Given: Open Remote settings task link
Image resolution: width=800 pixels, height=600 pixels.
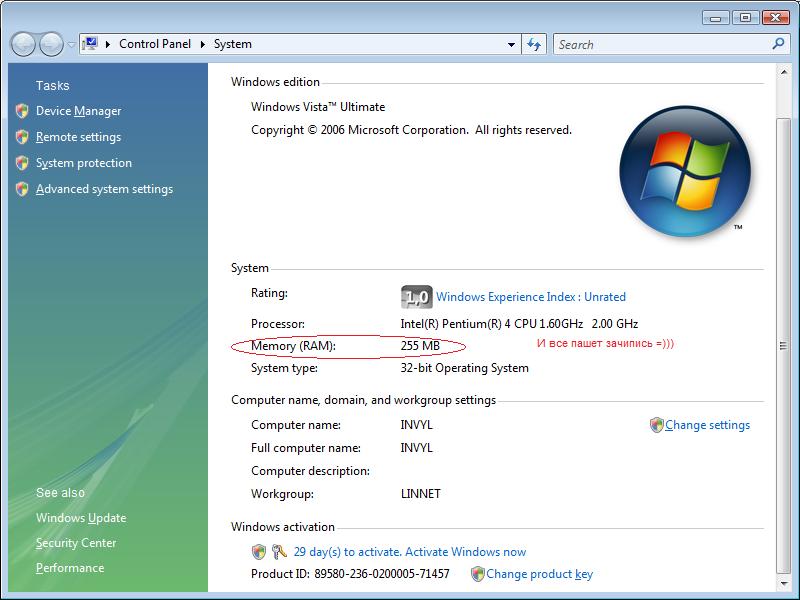Looking at the screenshot, I should (x=79, y=137).
